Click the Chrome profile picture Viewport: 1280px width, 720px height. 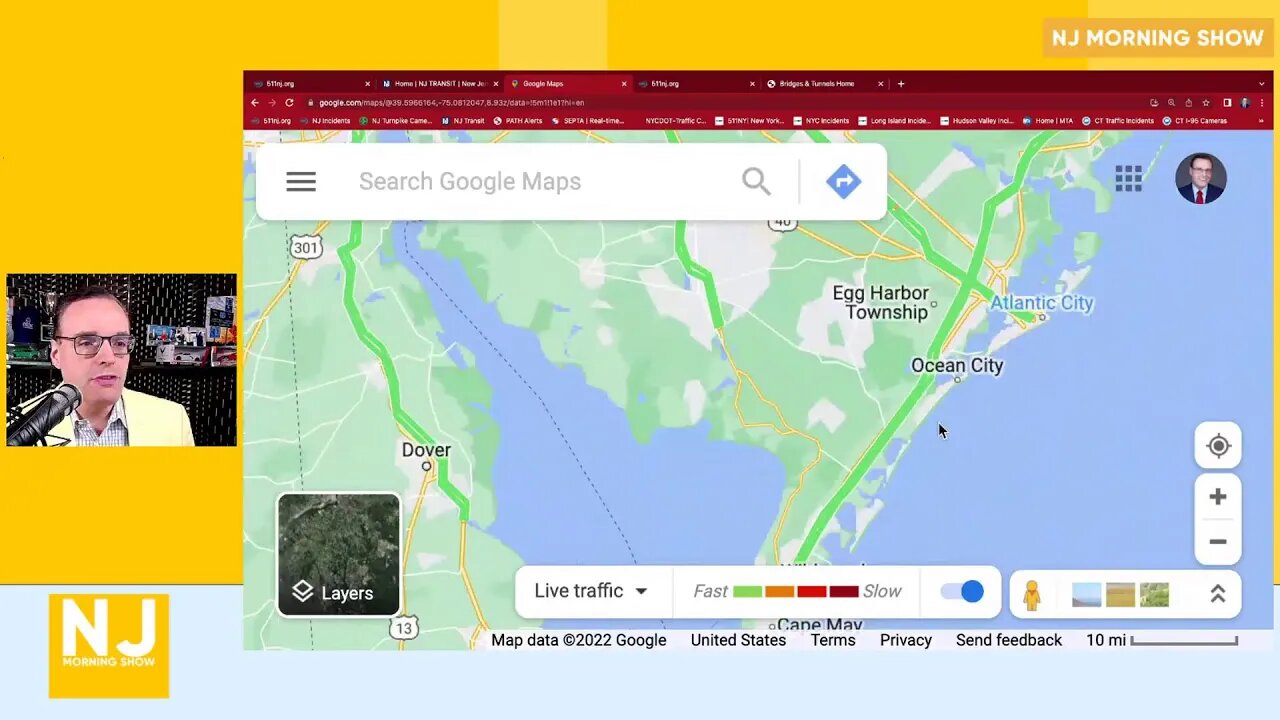coord(1245,102)
